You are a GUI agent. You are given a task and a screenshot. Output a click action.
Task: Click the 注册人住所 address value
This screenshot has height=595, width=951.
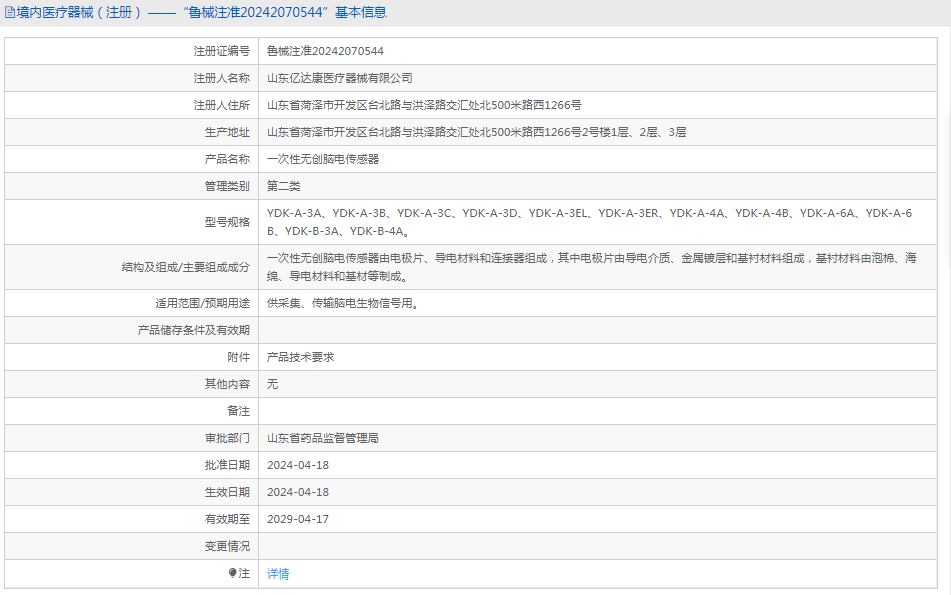pyautogui.click(x=424, y=106)
